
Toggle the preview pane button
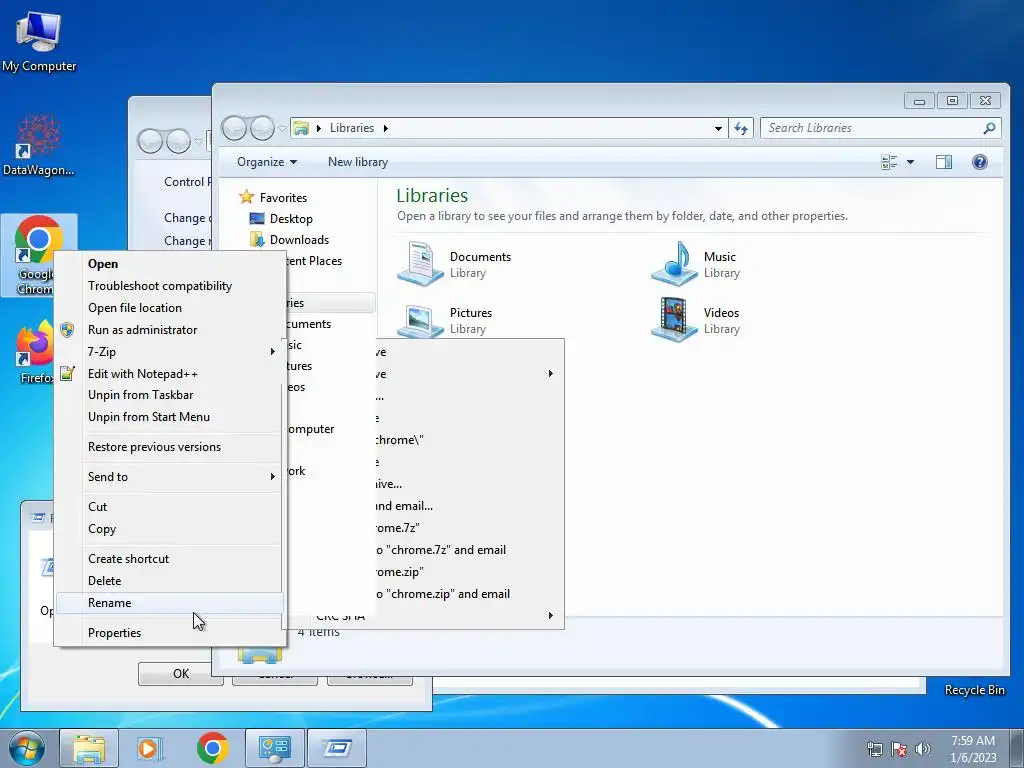[943, 162]
